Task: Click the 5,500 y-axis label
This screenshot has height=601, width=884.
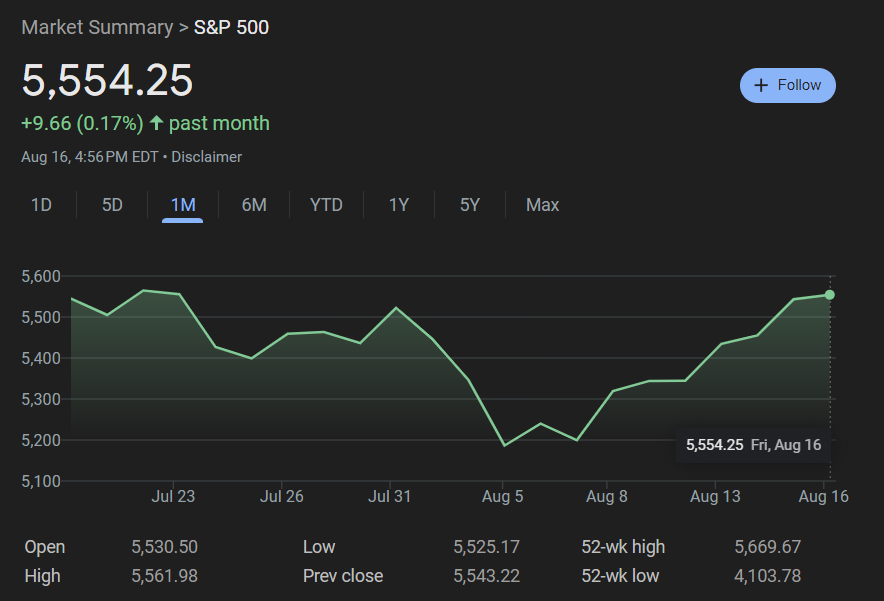Action: point(41,317)
